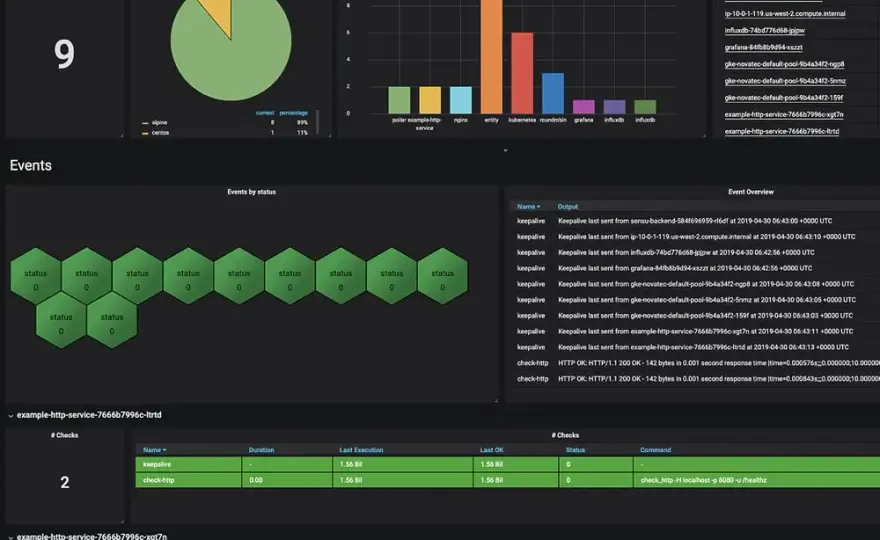Open the ip-10-0-1-119.us-west-2.compute.internal link
880x540 pixels.
pyautogui.click(x=785, y=13)
